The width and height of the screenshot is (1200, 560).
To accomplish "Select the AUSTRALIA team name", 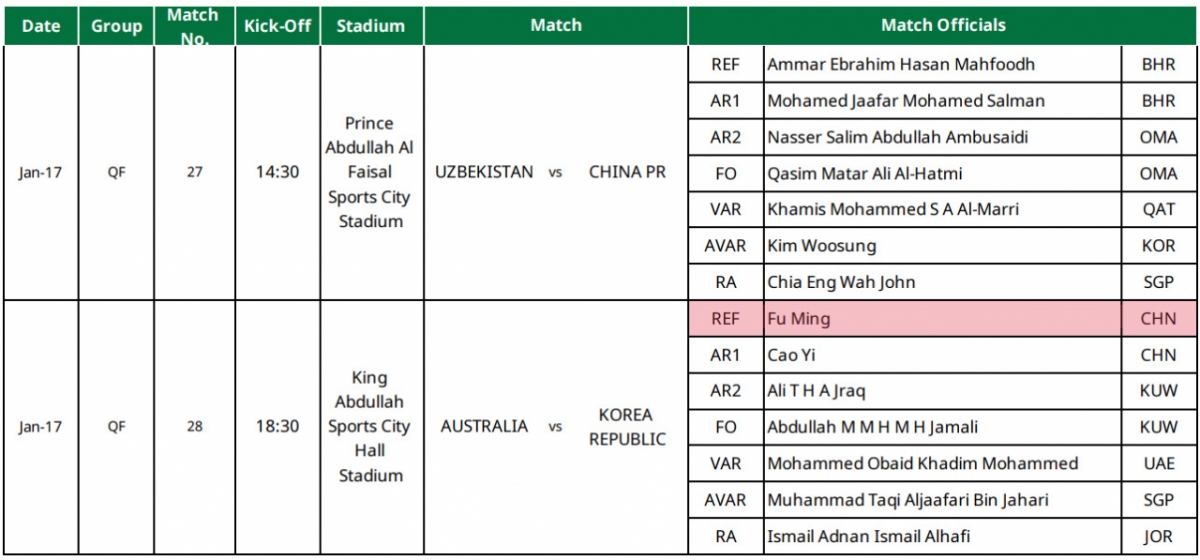I will (484, 426).
